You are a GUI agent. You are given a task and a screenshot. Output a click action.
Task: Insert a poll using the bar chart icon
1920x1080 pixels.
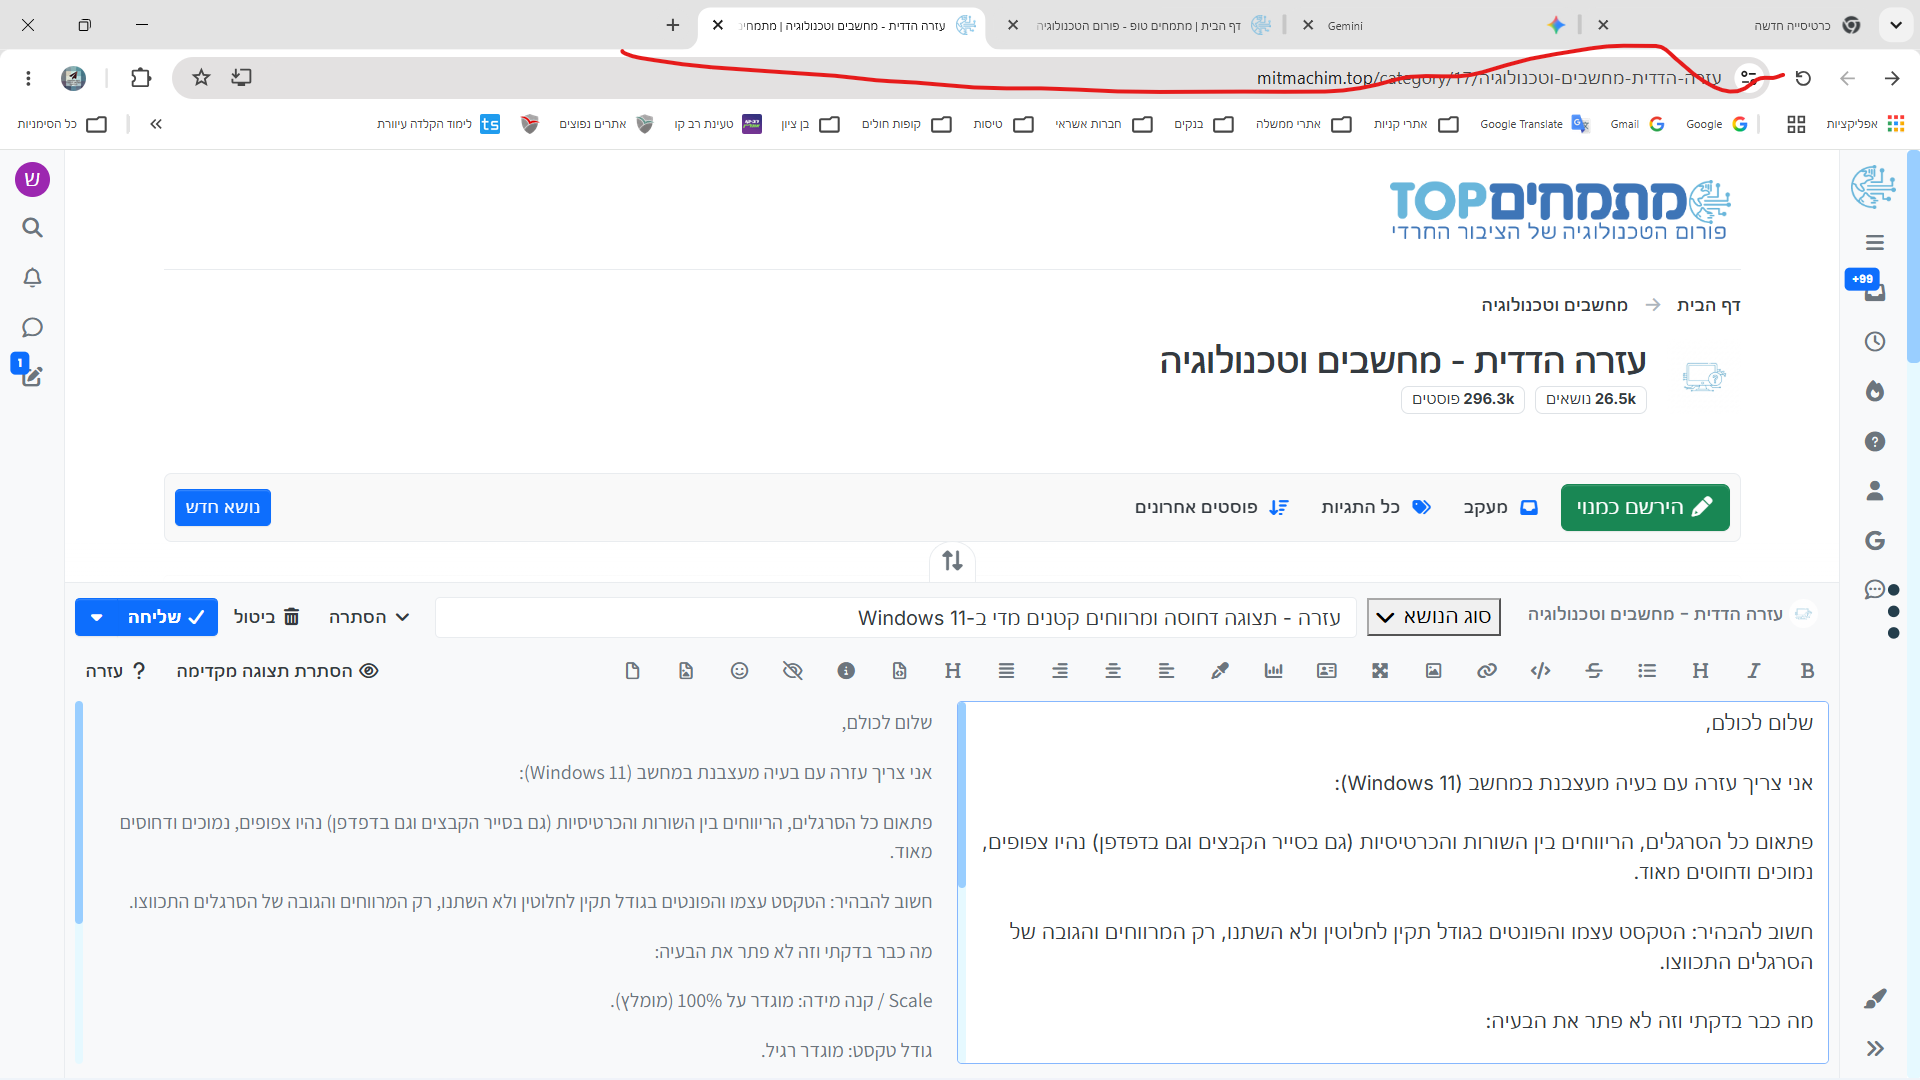(1273, 671)
